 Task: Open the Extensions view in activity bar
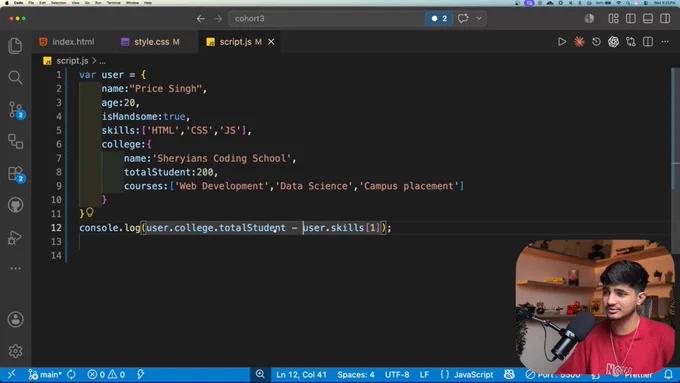16,173
